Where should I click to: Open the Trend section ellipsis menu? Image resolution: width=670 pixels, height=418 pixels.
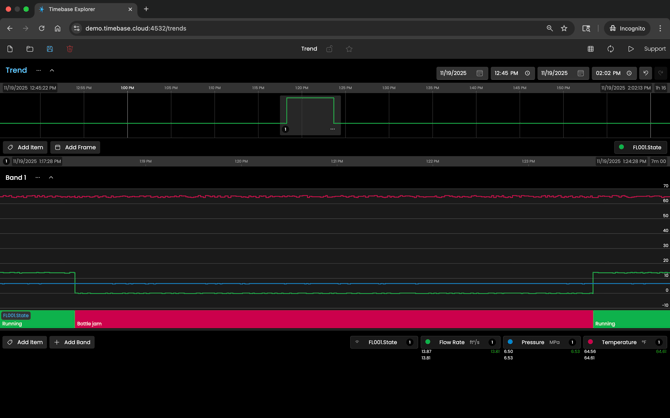point(38,70)
